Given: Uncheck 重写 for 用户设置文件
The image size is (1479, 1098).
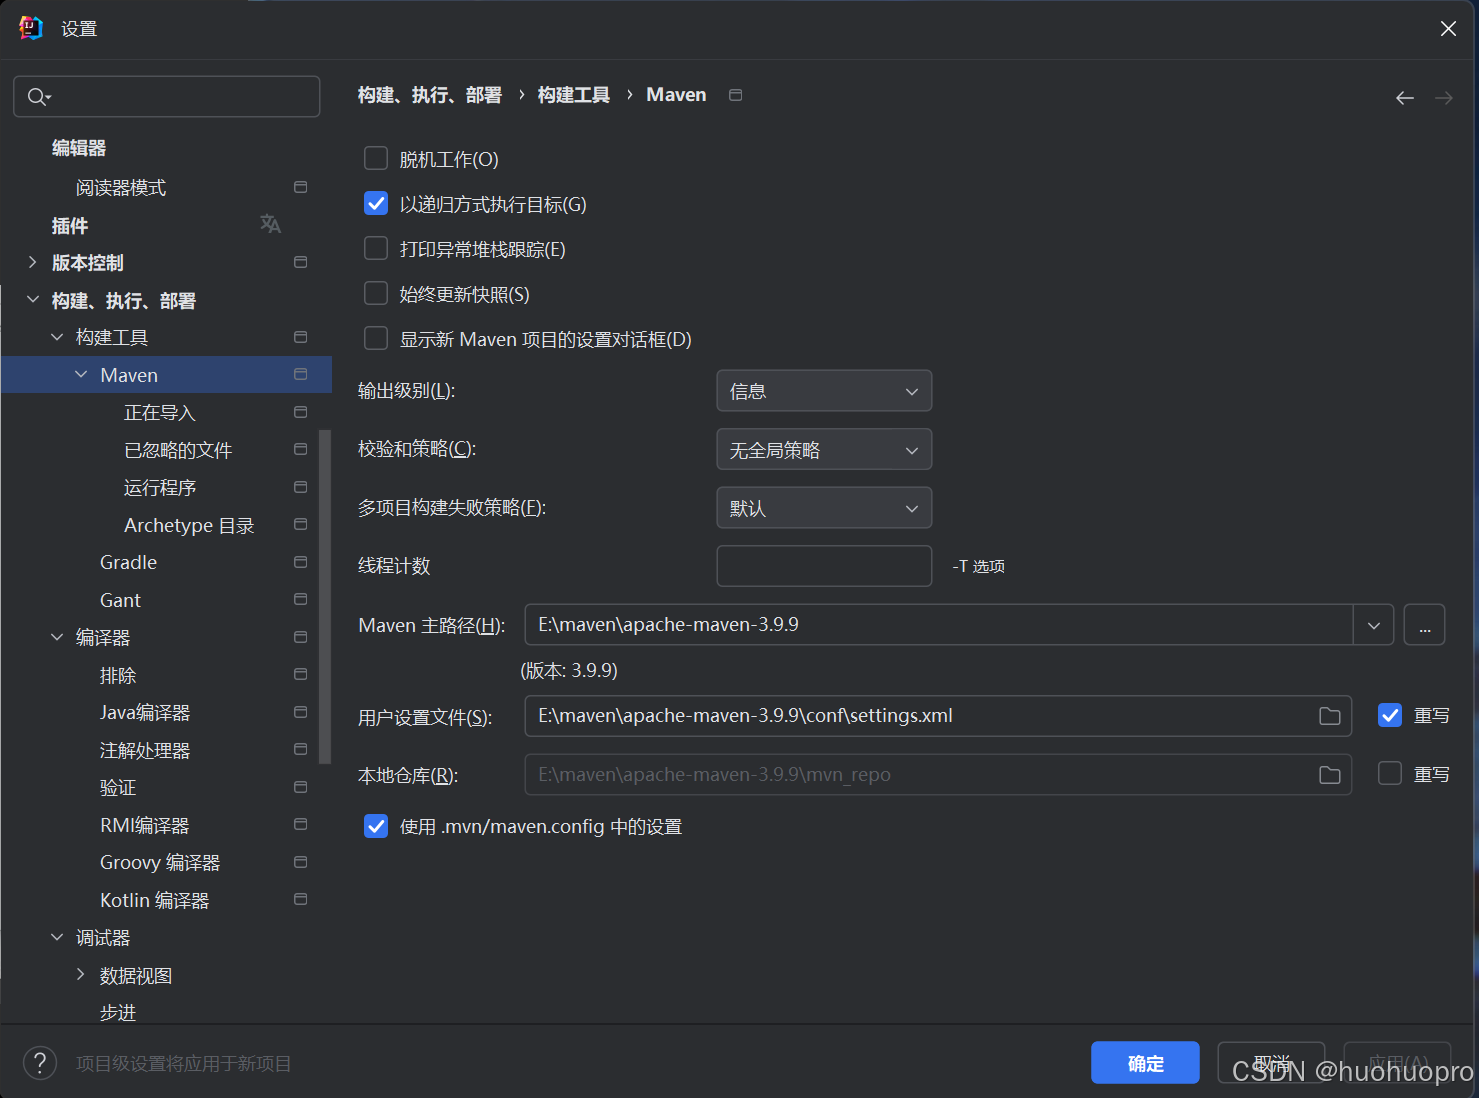Looking at the screenshot, I should coord(1390,715).
